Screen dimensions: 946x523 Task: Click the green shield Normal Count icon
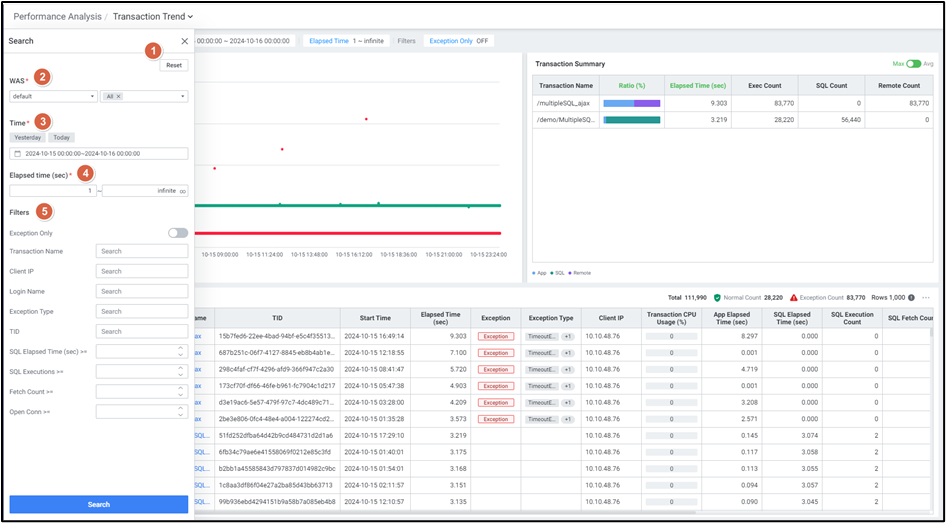click(717, 298)
